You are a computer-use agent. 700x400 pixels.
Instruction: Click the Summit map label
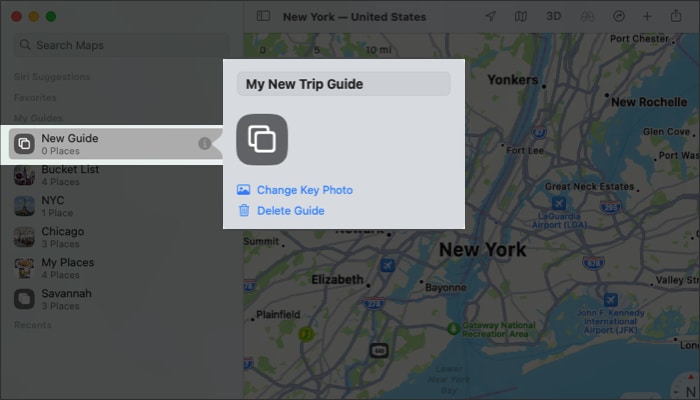pyautogui.click(x=261, y=242)
